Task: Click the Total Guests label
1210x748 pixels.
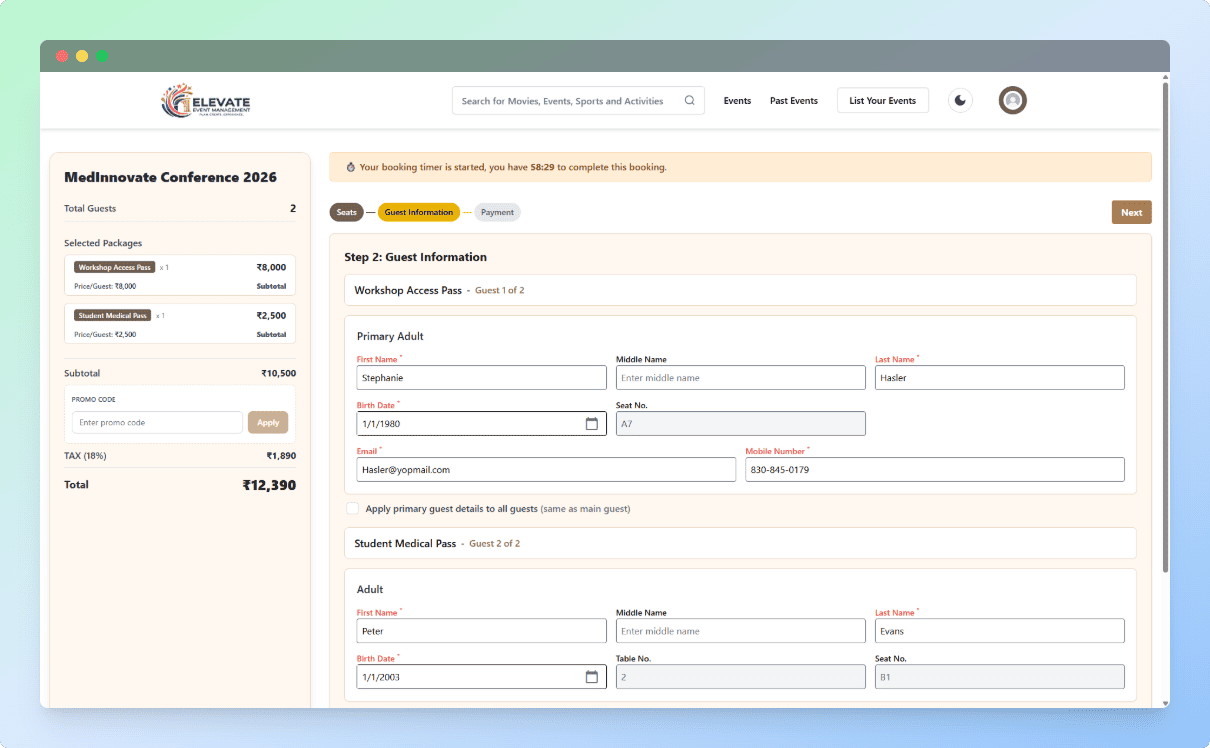Action: point(90,209)
